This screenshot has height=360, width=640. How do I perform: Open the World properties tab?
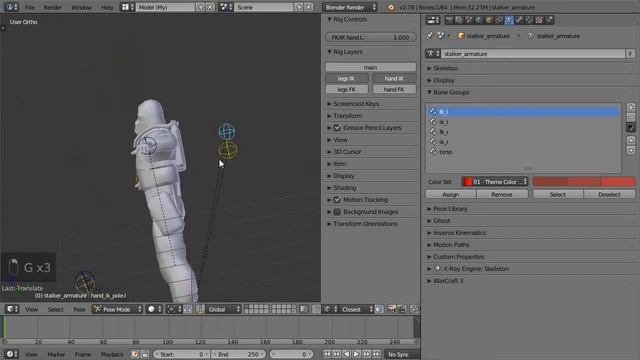(x=479, y=20)
